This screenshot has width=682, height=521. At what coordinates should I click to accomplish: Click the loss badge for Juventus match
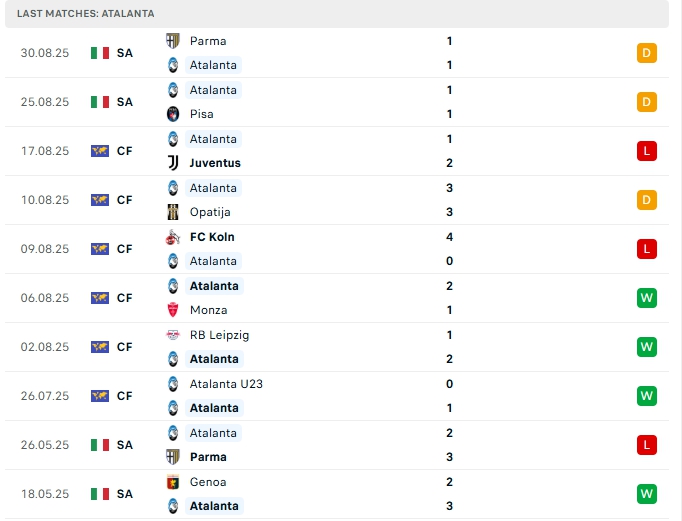(646, 151)
